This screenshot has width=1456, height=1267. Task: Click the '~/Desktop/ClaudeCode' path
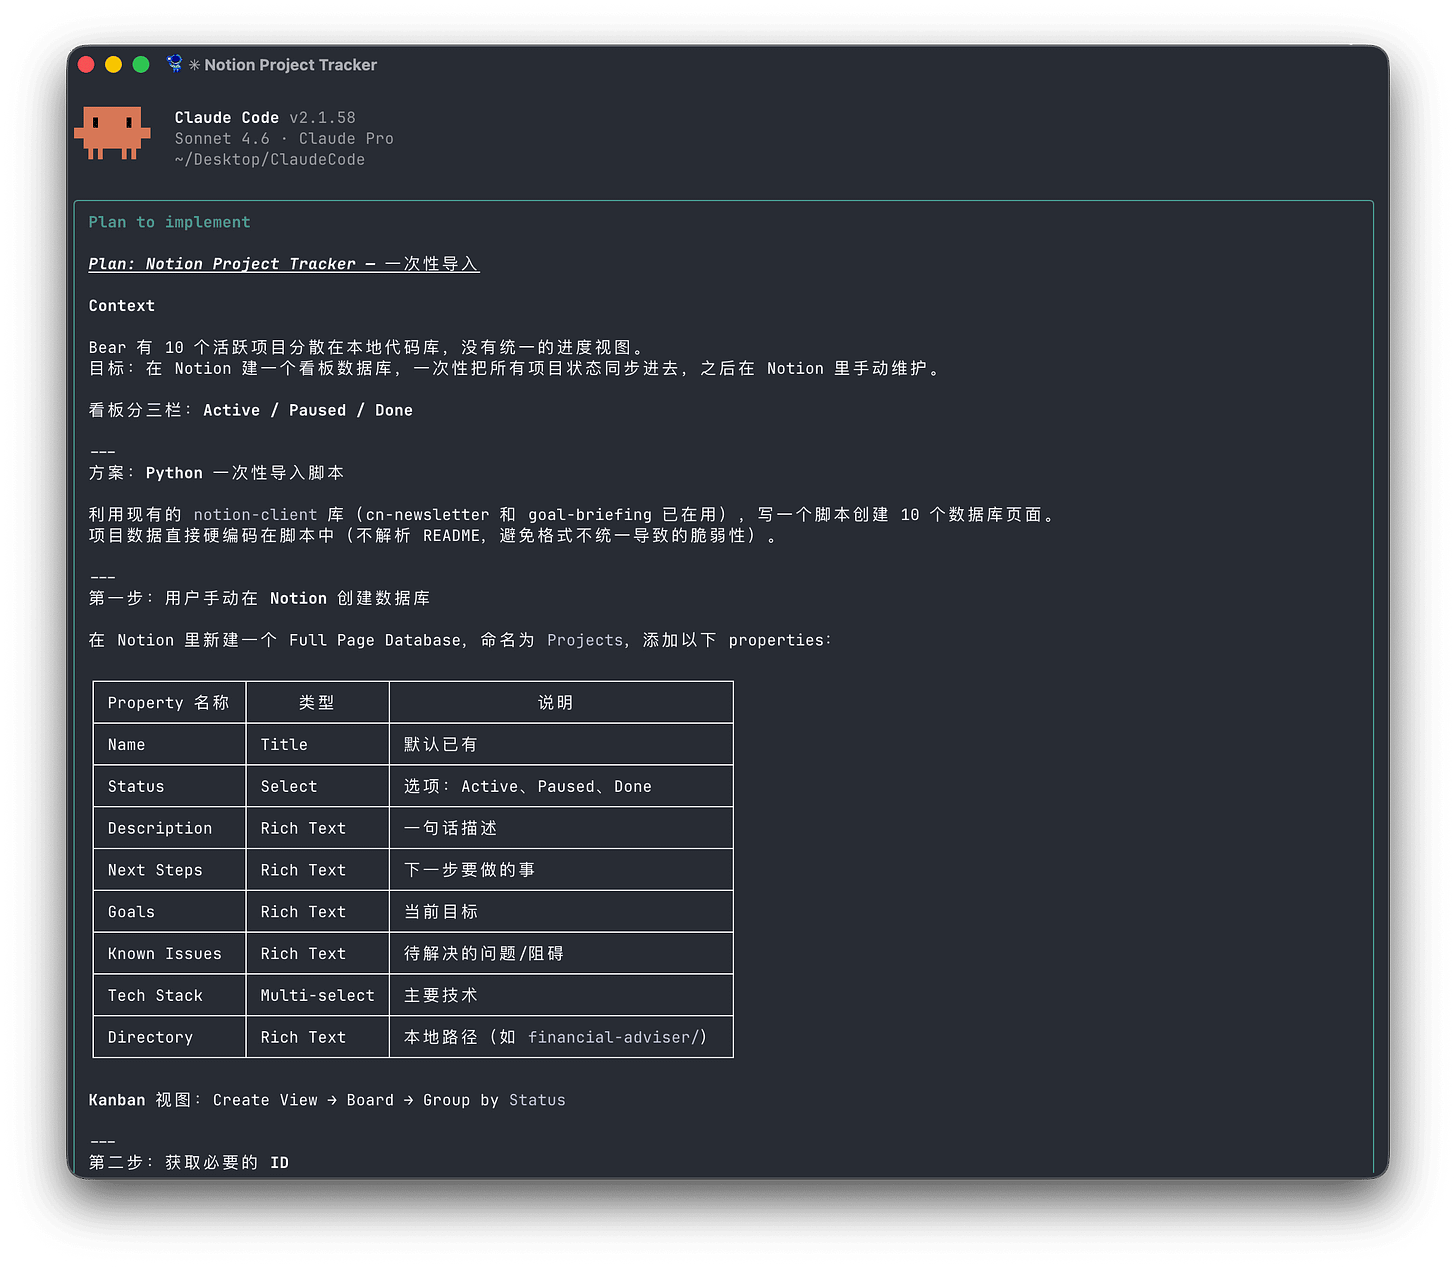point(269,160)
